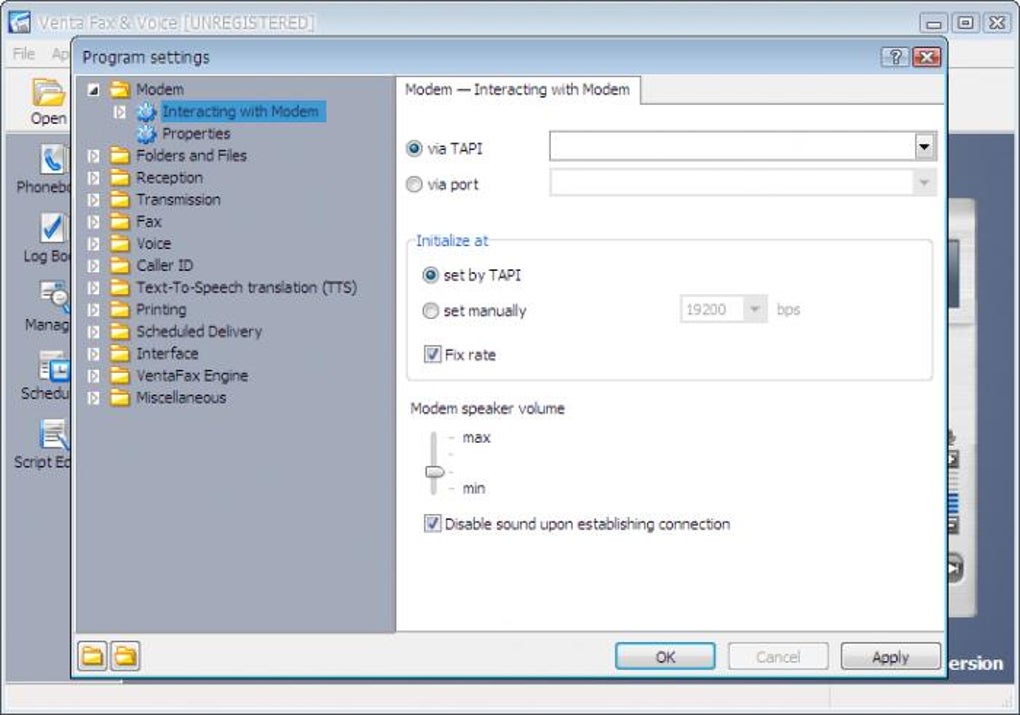1020x715 pixels.
Task: Click the Printing folder icon
Action: click(120, 310)
